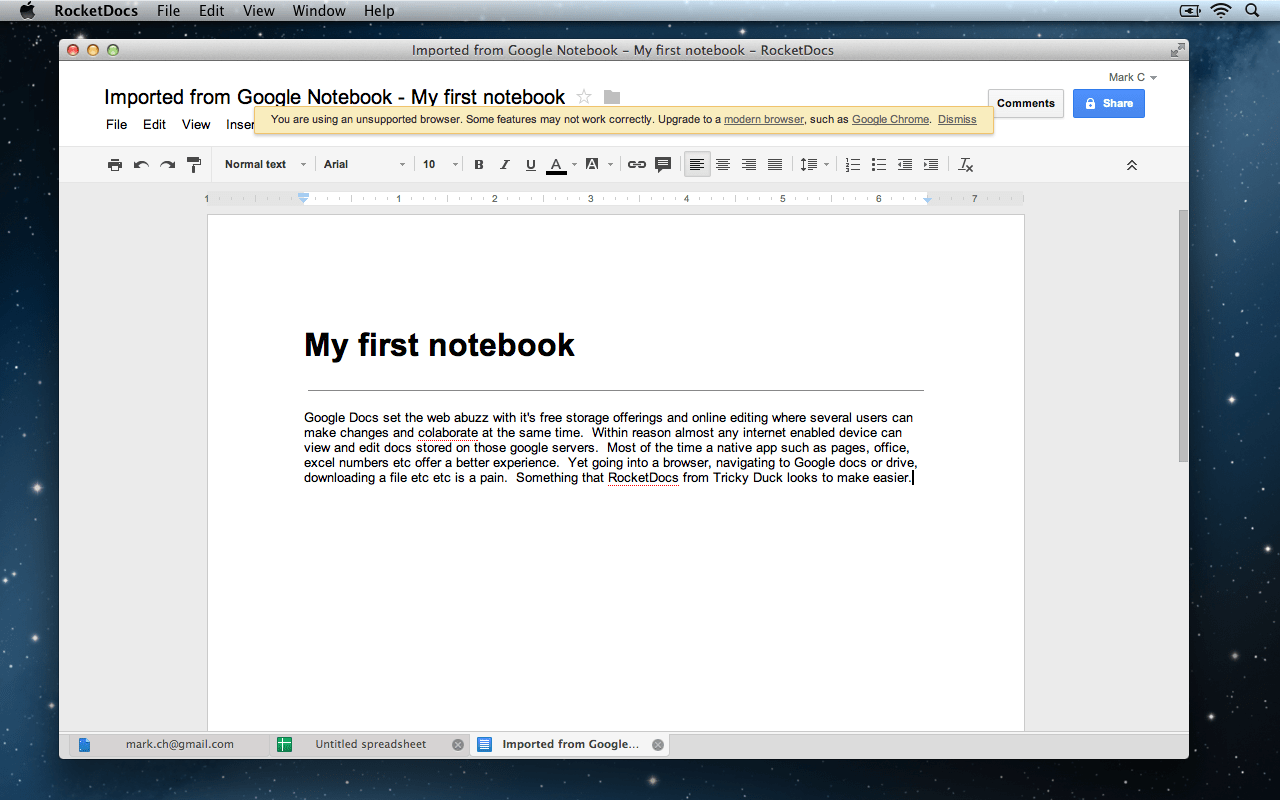Click the green spreadsheet icon in tab bar
The width and height of the screenshot is (1280, 800).
[x=284, y=744]
